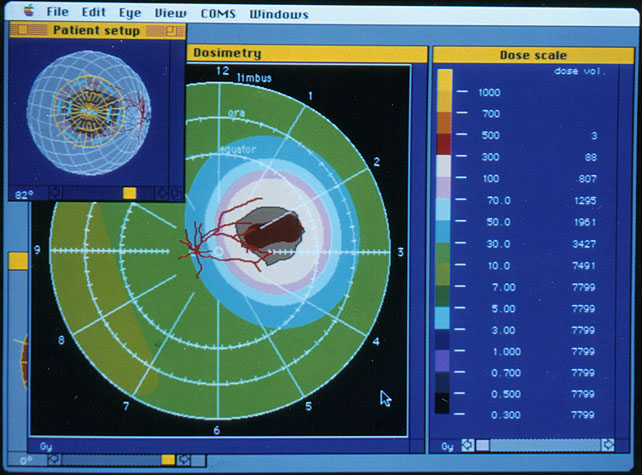The width and height of the screenshot is (642, 475).
Task: Click the yellow Patient setup scroll thumb
Action: pos(129,192)
